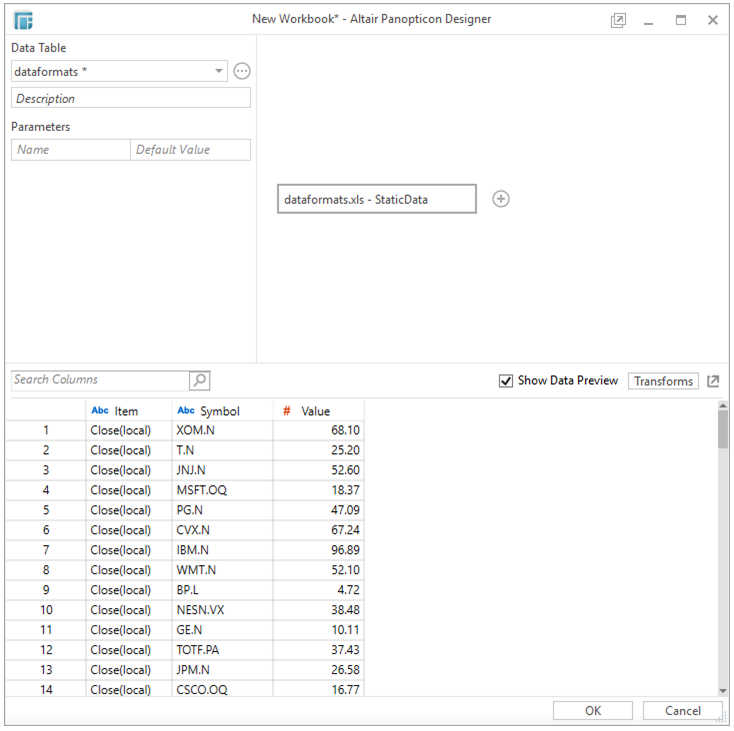Click Close(local) in row 10
Image resolution: width=734 pixels, height=731 pixels.
(129, 610)
